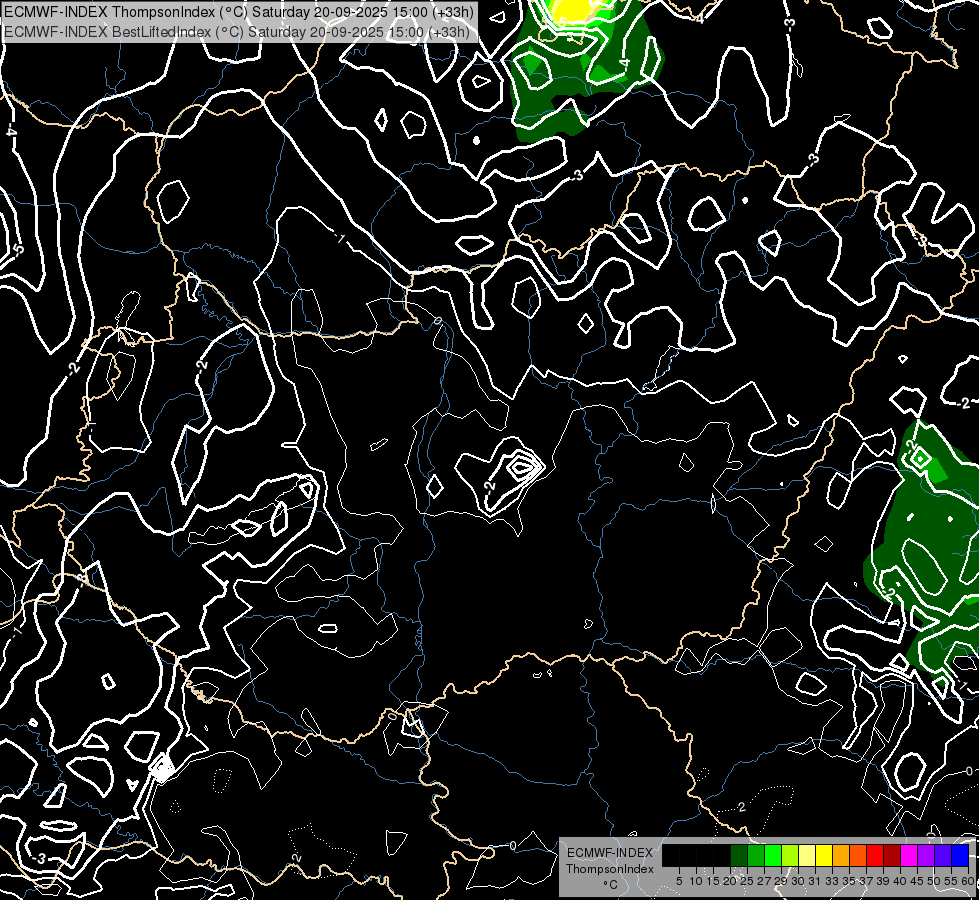Select the blue swatch at legend end
The height and width of the screenshot is (900, 979).
pos(960,855)
